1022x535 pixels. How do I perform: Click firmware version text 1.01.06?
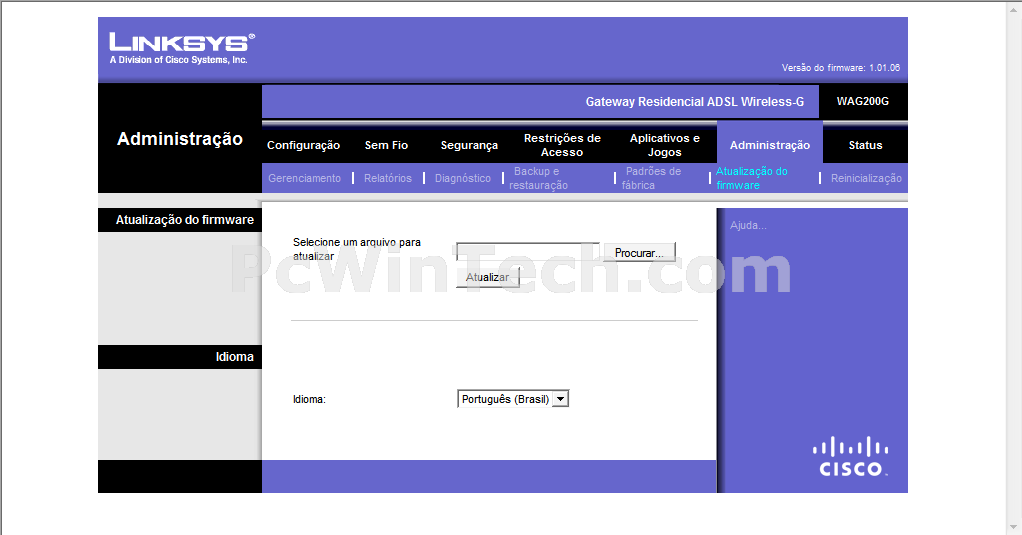tap(884, 68)
